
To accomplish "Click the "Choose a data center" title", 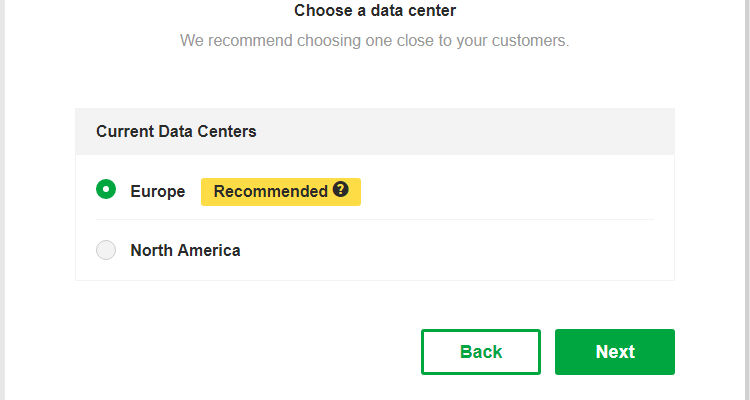I will 375,11.
